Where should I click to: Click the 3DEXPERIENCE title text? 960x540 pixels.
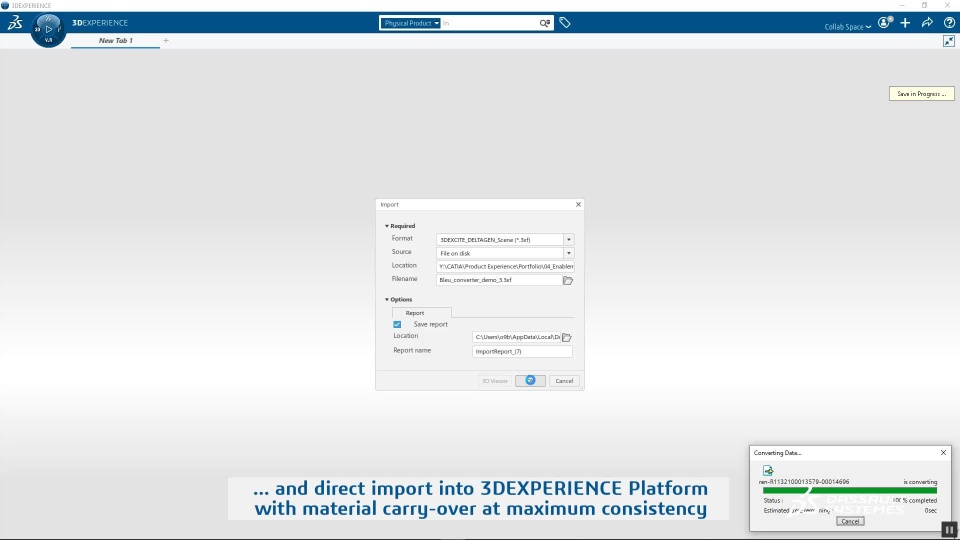100,23
